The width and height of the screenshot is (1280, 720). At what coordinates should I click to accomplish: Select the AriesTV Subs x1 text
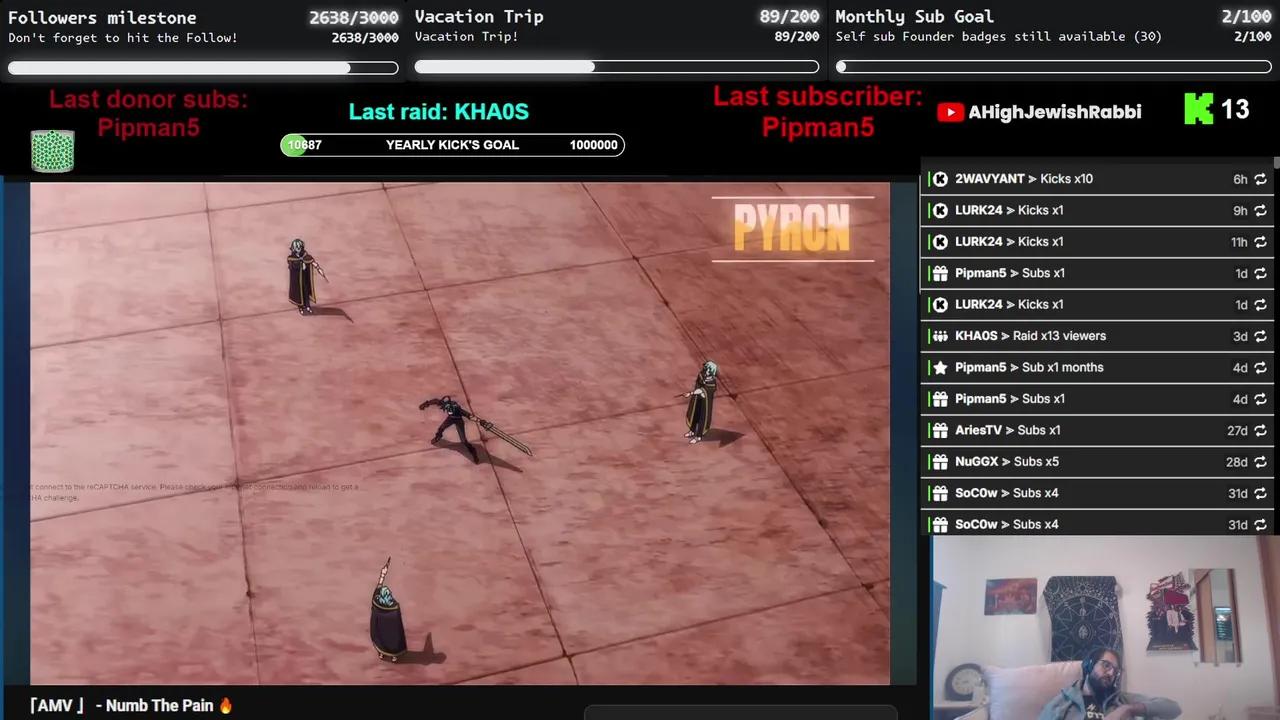1008,430
